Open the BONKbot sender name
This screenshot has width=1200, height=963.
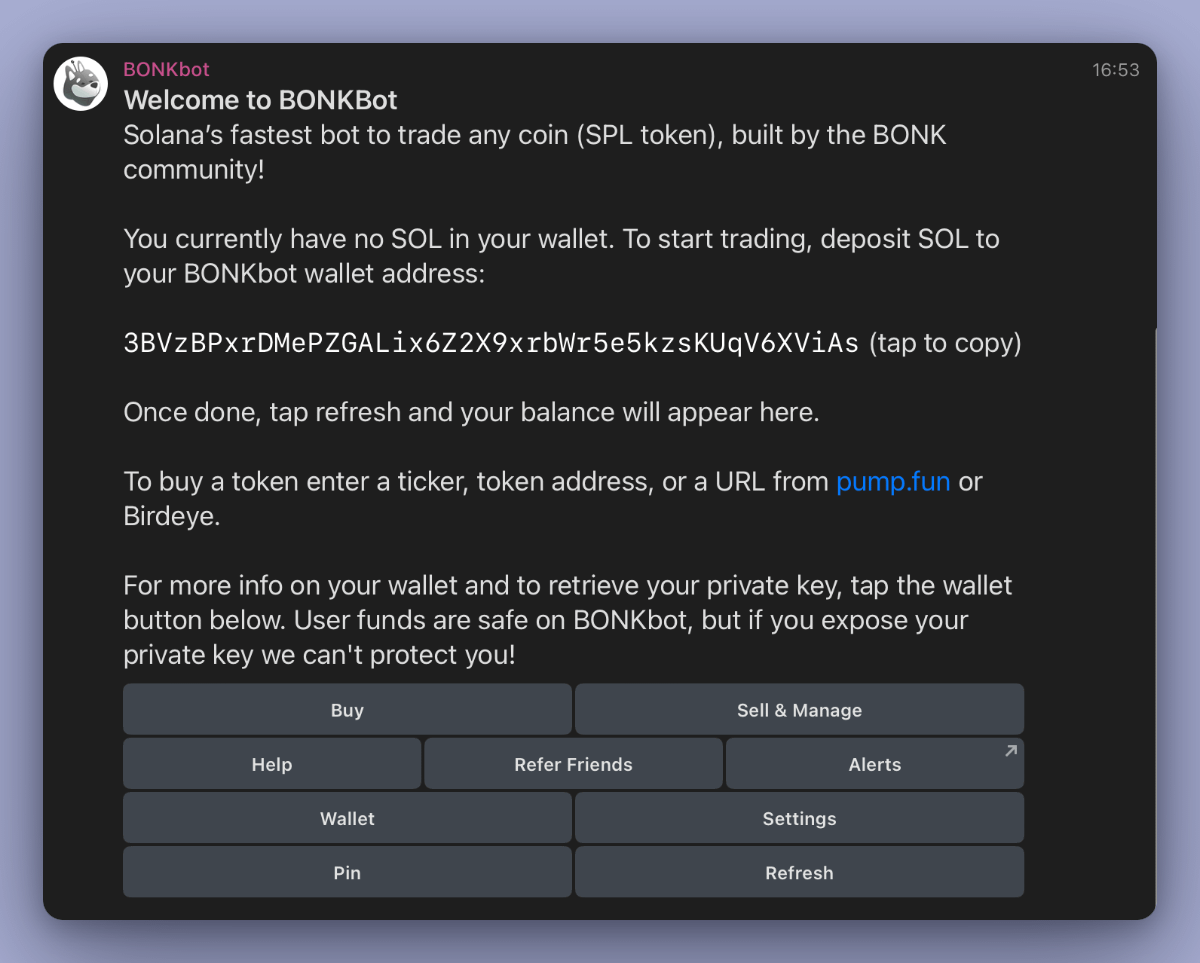[166, 69]
